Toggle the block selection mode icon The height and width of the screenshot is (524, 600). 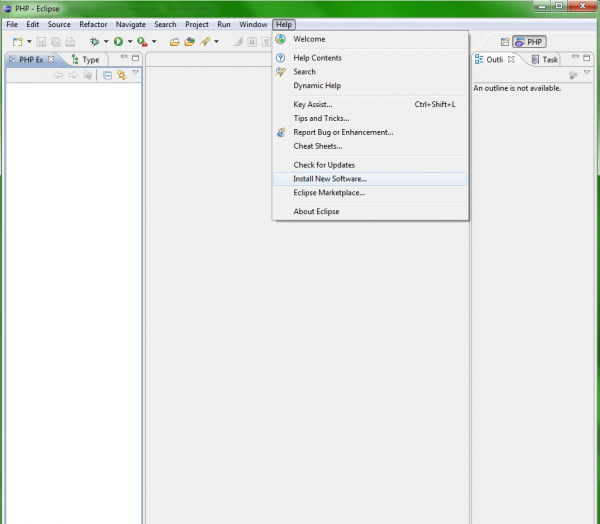(x=252, y=42)
